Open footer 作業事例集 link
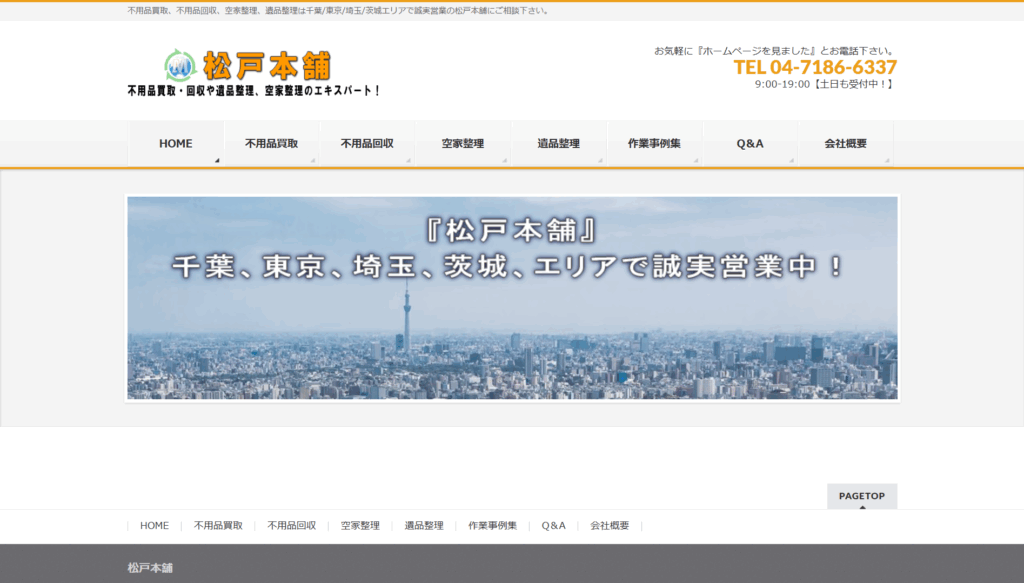Viewport: 1024px width, 583px height. (x=492, y=526)
